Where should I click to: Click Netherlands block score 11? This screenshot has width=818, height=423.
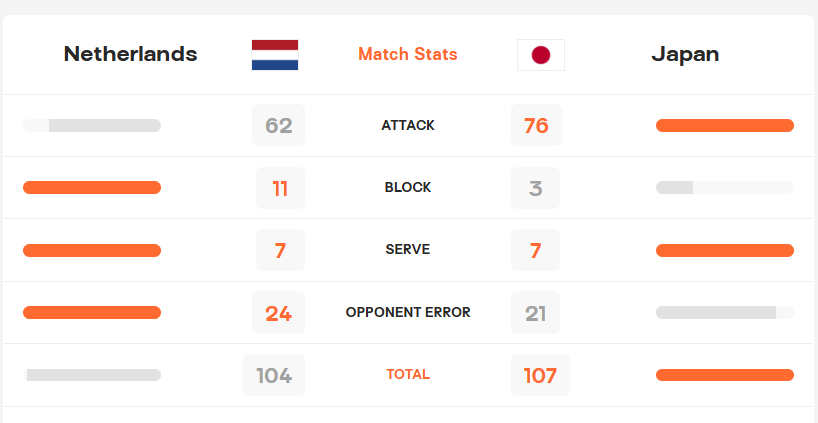pyautogui.click(x=280, y=188)
